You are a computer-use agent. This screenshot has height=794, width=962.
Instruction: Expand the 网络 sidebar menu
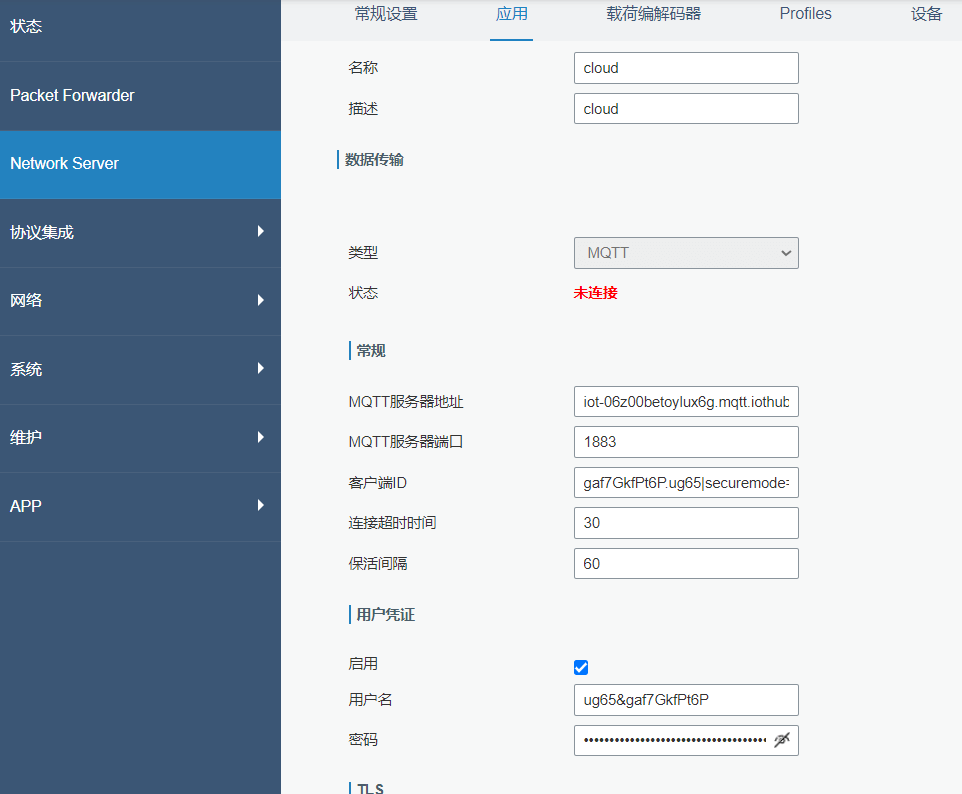140,300
